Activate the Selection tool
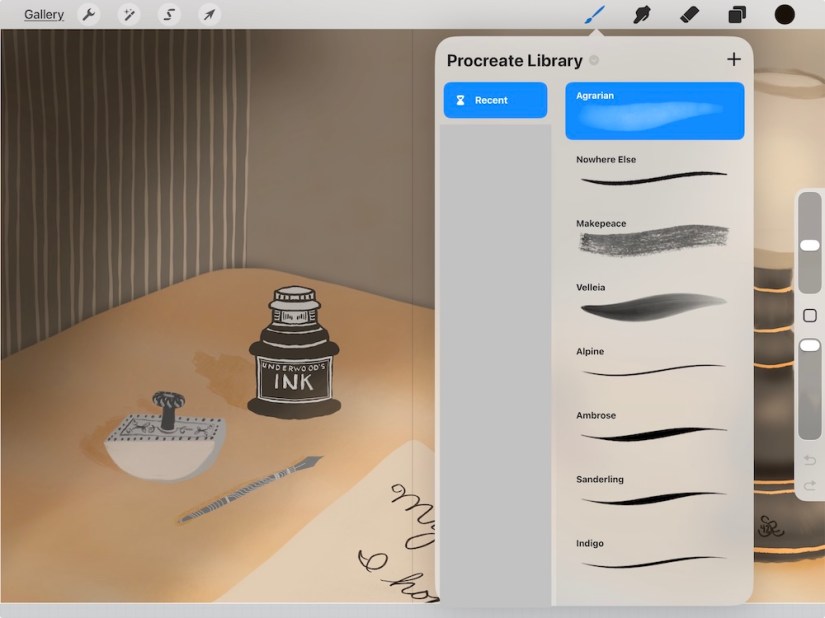Image resolution: width=825 pixels, height=618 pixels. pyautogui.click(x=168, y=14)
